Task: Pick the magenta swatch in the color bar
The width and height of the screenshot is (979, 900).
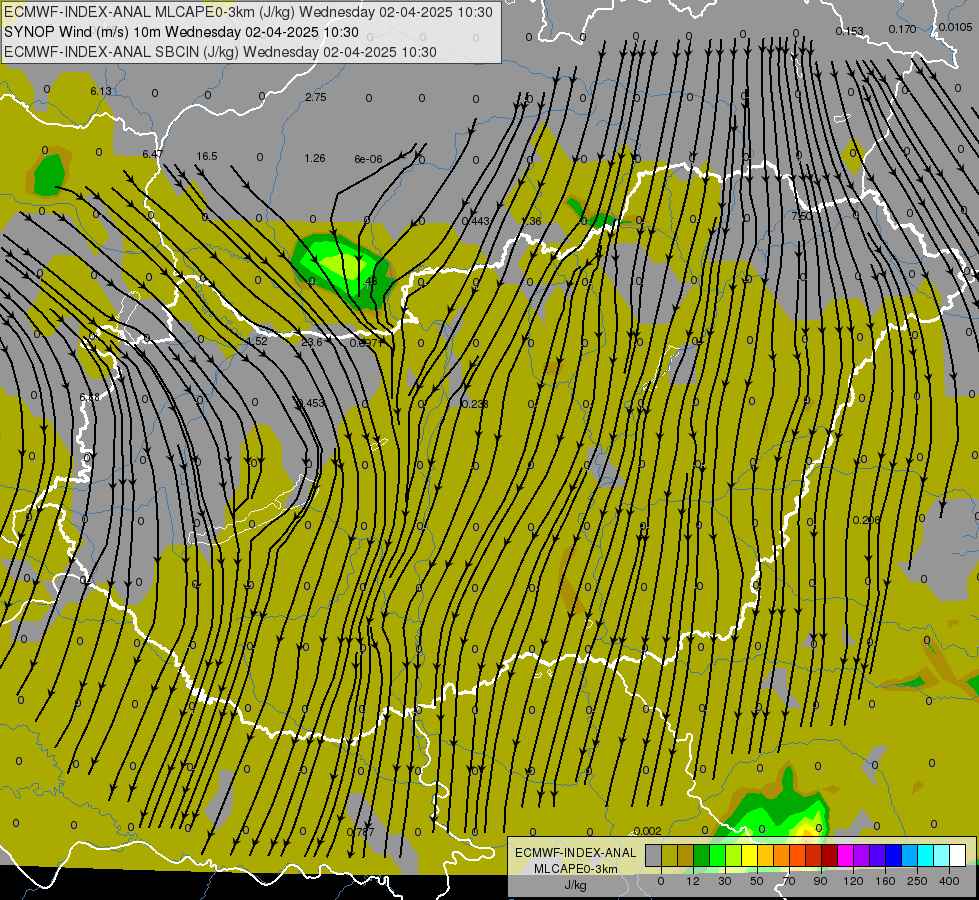Action: 846,855
